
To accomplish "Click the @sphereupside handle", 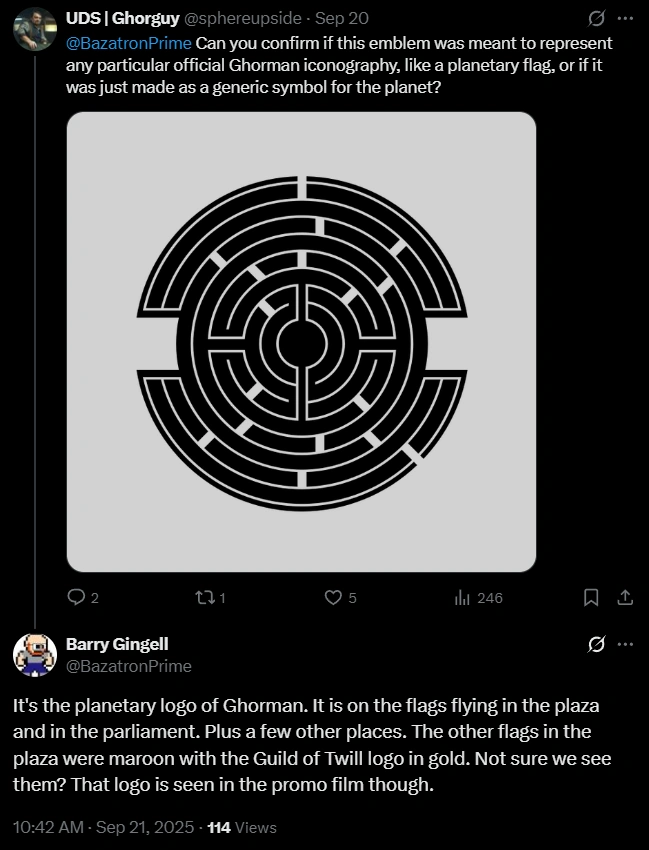I will pyautogui.click(x=243, y=19).
